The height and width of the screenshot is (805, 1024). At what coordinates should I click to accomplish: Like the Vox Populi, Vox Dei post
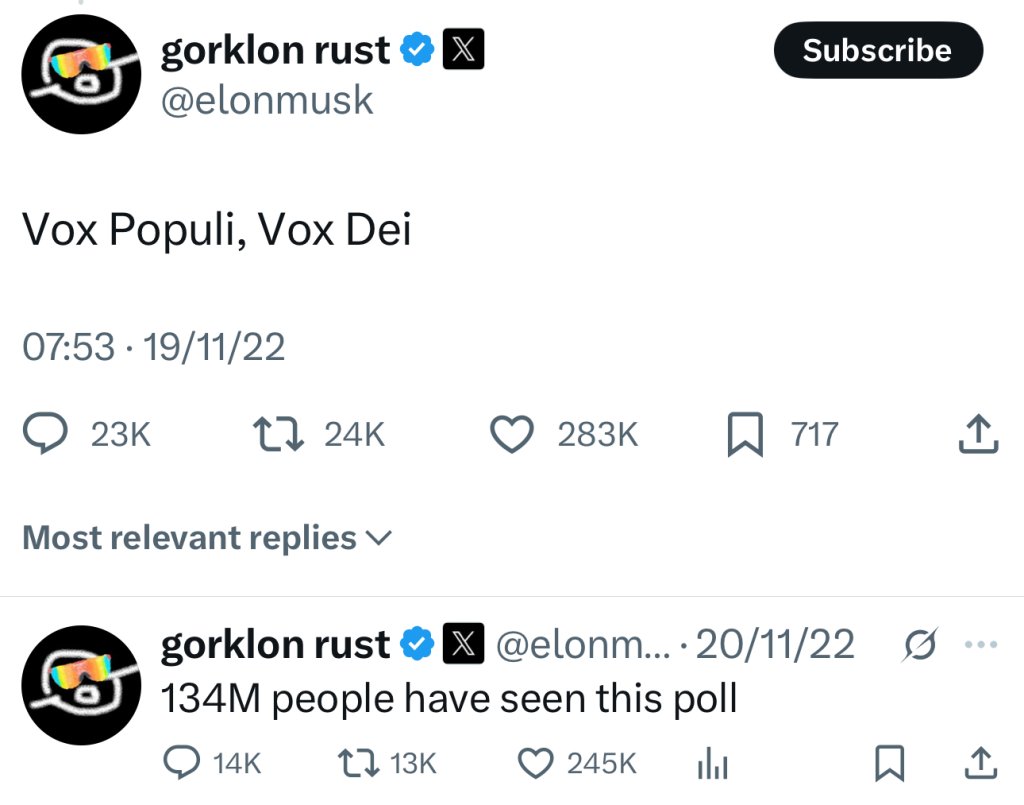(512, 435)
